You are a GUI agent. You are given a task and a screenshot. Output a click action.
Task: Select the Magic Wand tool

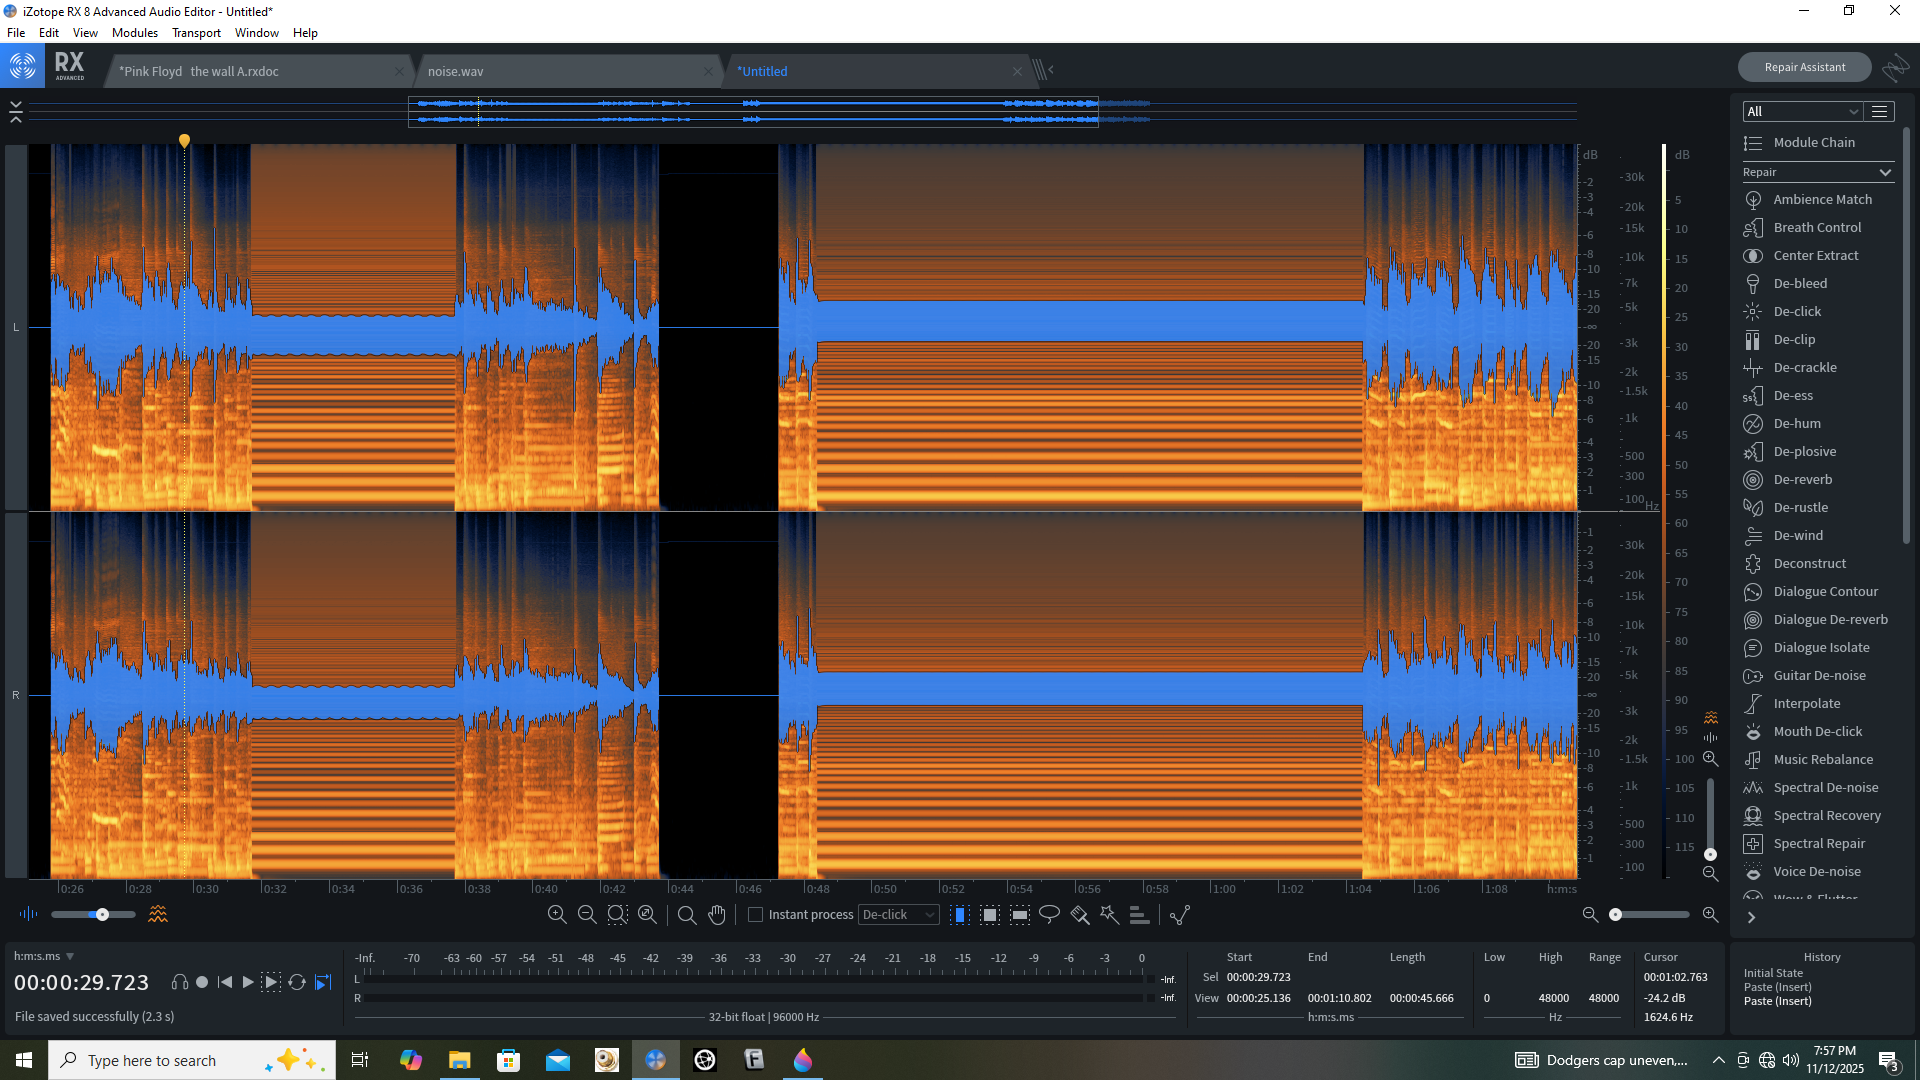(x=1109, y=914)
